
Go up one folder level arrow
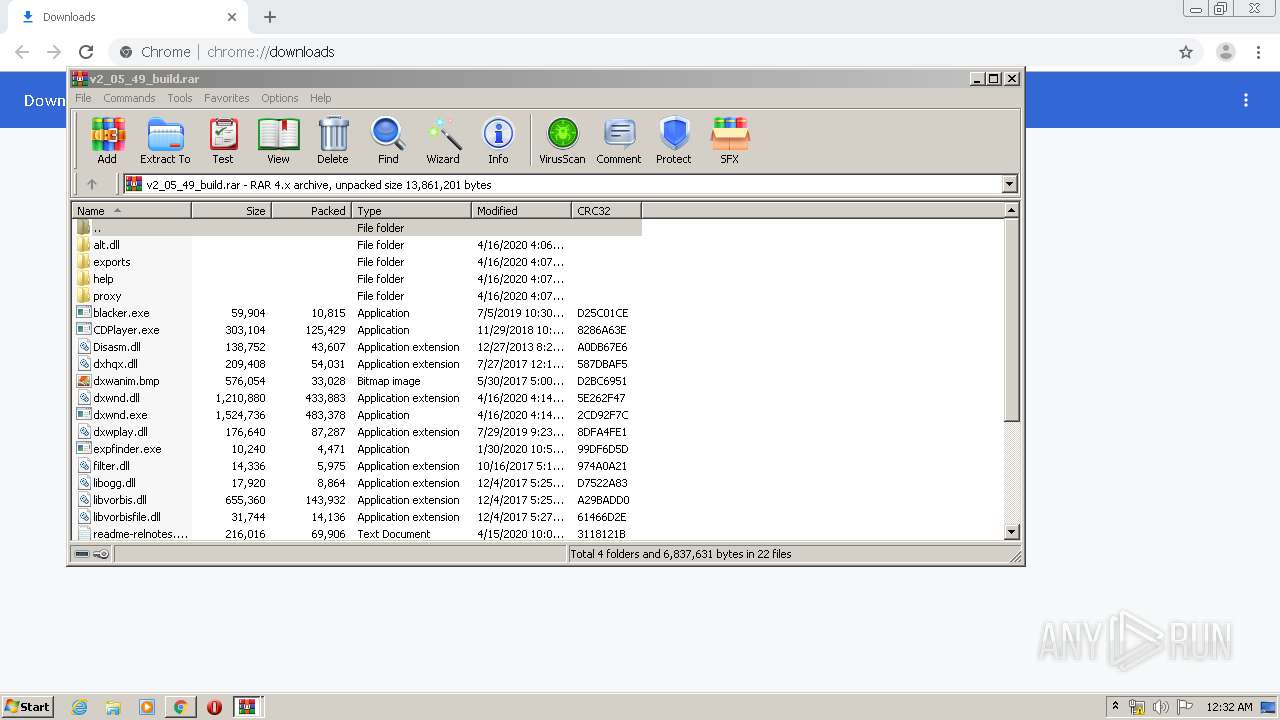tap(92, 184)
